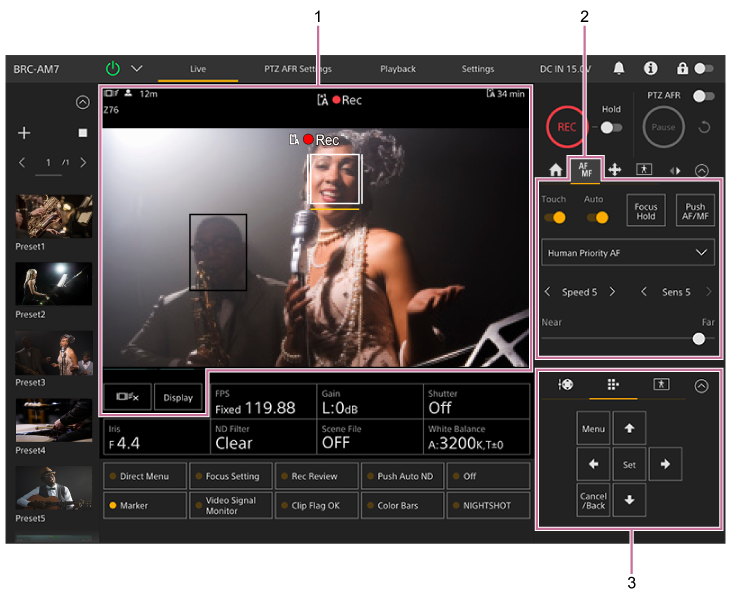Image resolution: width=730 pixels, height=600 pixels.
Task: Open the Human Priority AF dropdown
Action: (x=628, y=253)
